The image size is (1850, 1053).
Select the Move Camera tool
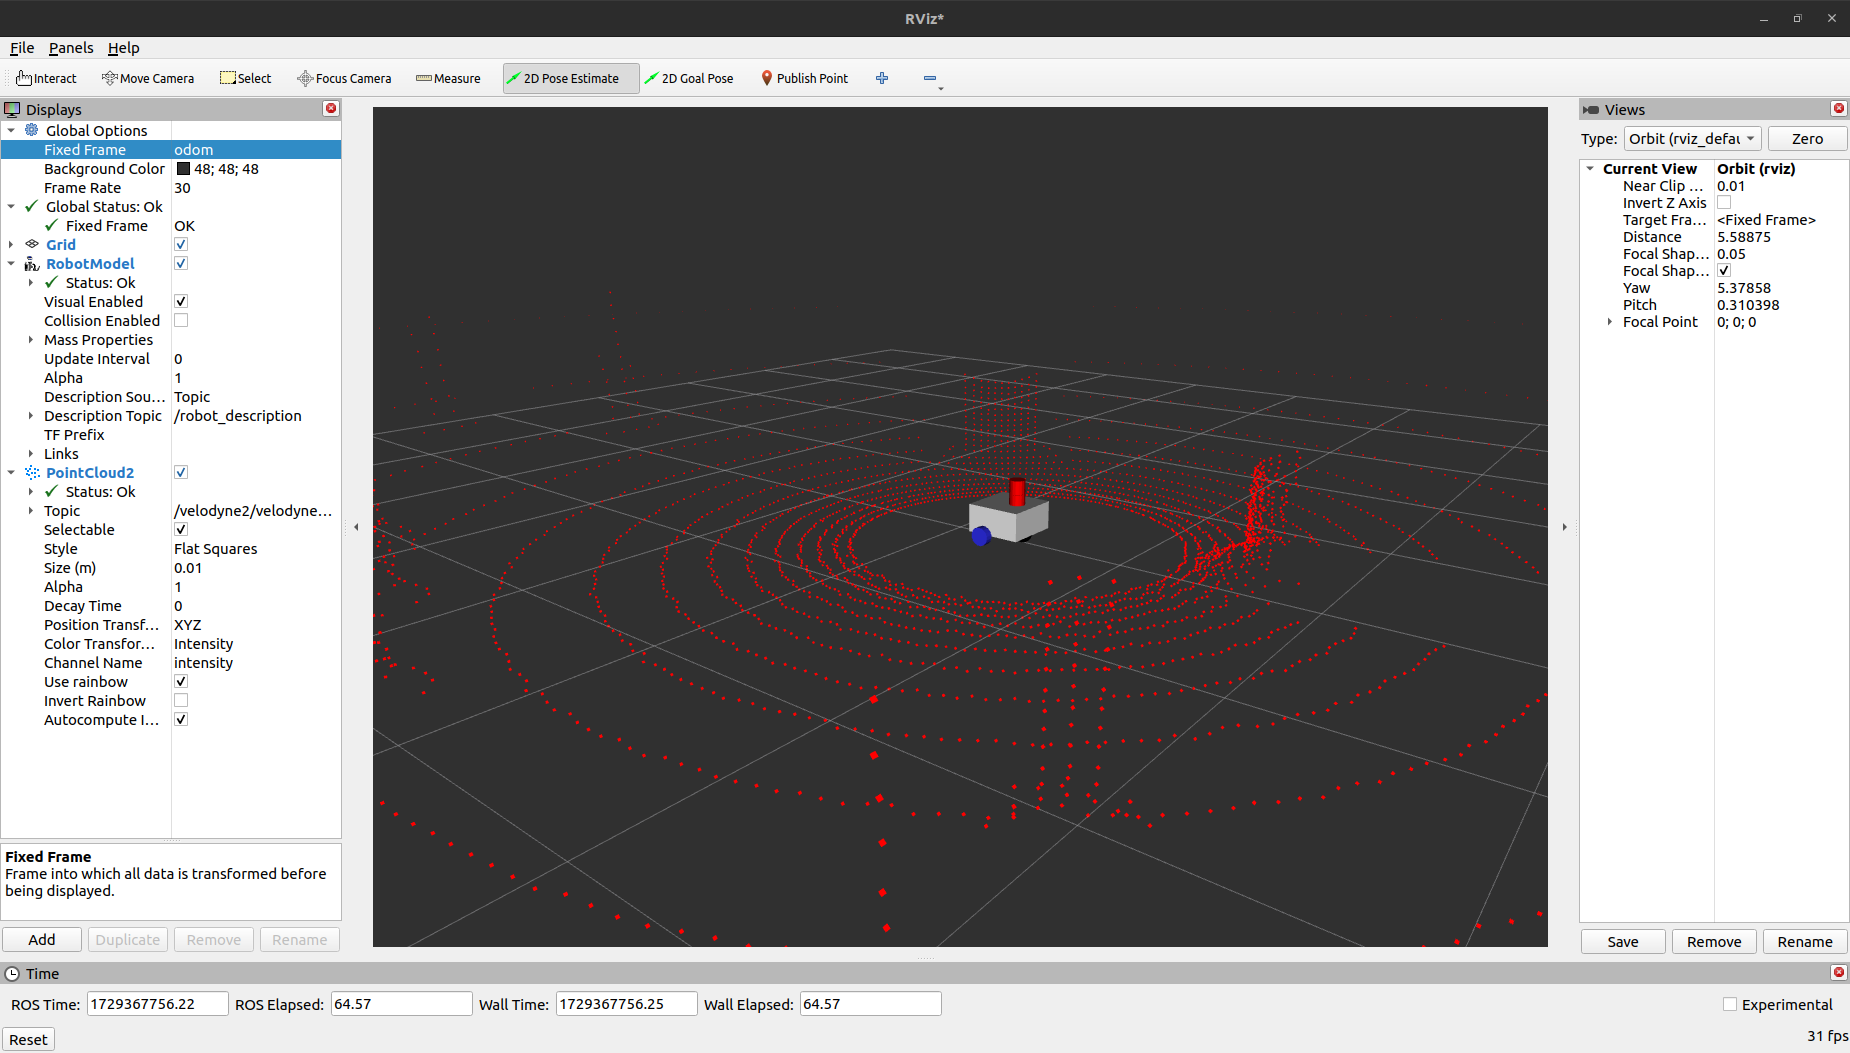tap(148, 78)
